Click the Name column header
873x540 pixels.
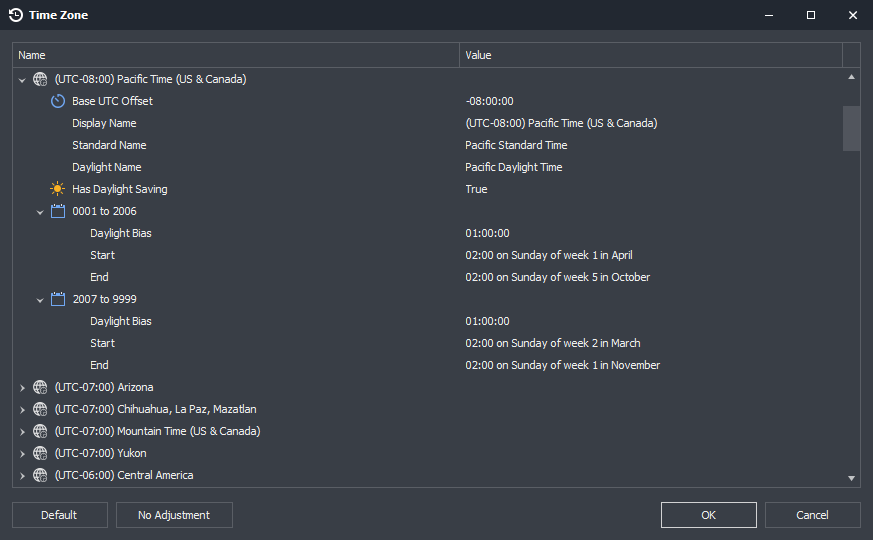(236, 55)
